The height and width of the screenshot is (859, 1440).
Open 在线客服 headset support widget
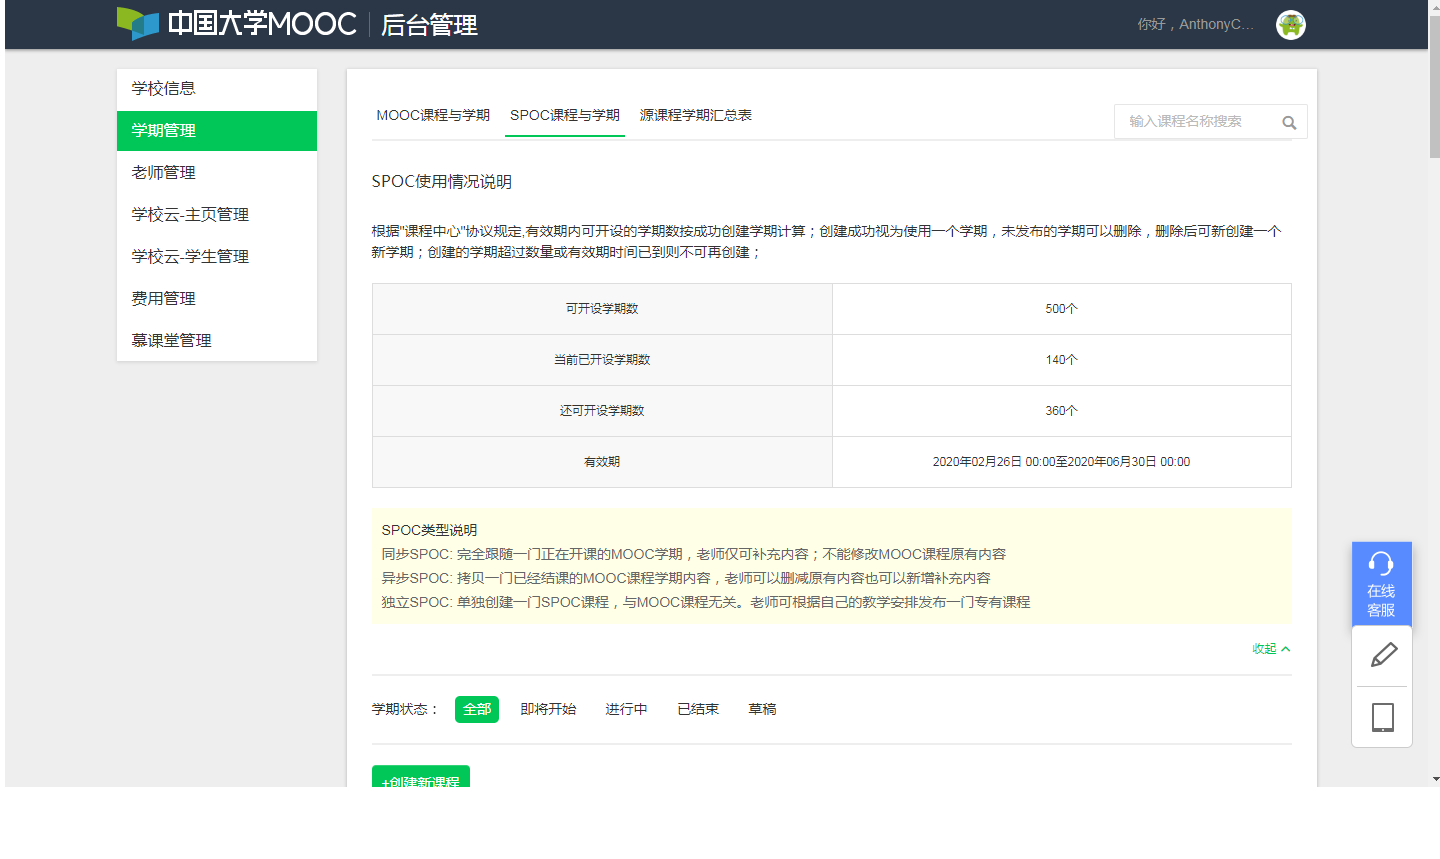coord(1381,584)
